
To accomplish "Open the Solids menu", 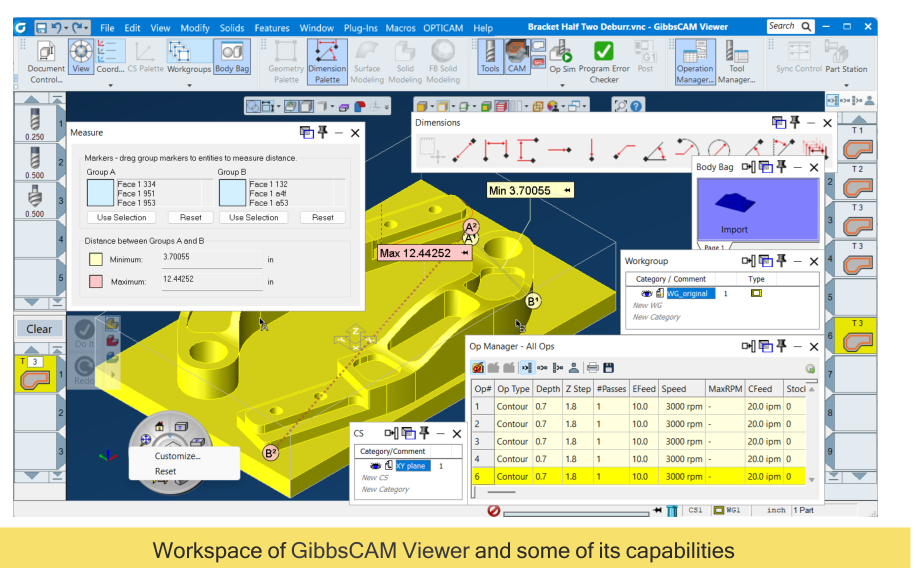I will coord(232,27).
